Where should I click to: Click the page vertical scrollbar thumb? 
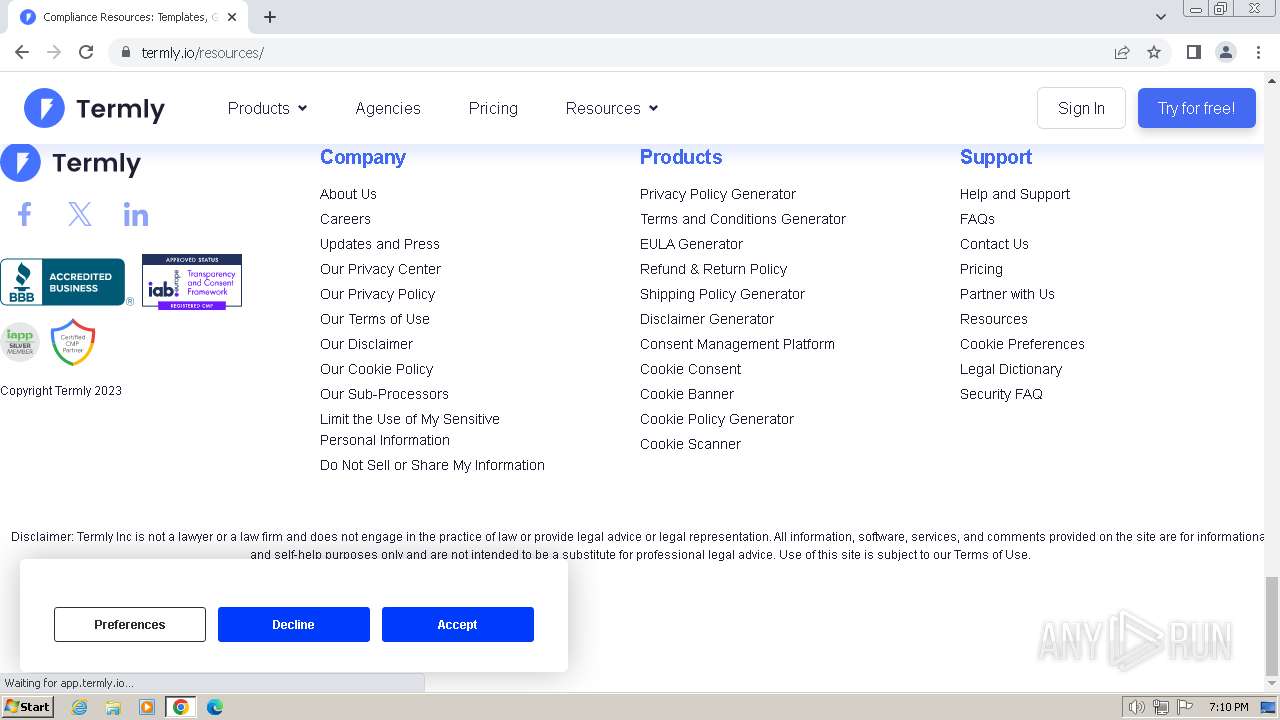(1272, 626)
